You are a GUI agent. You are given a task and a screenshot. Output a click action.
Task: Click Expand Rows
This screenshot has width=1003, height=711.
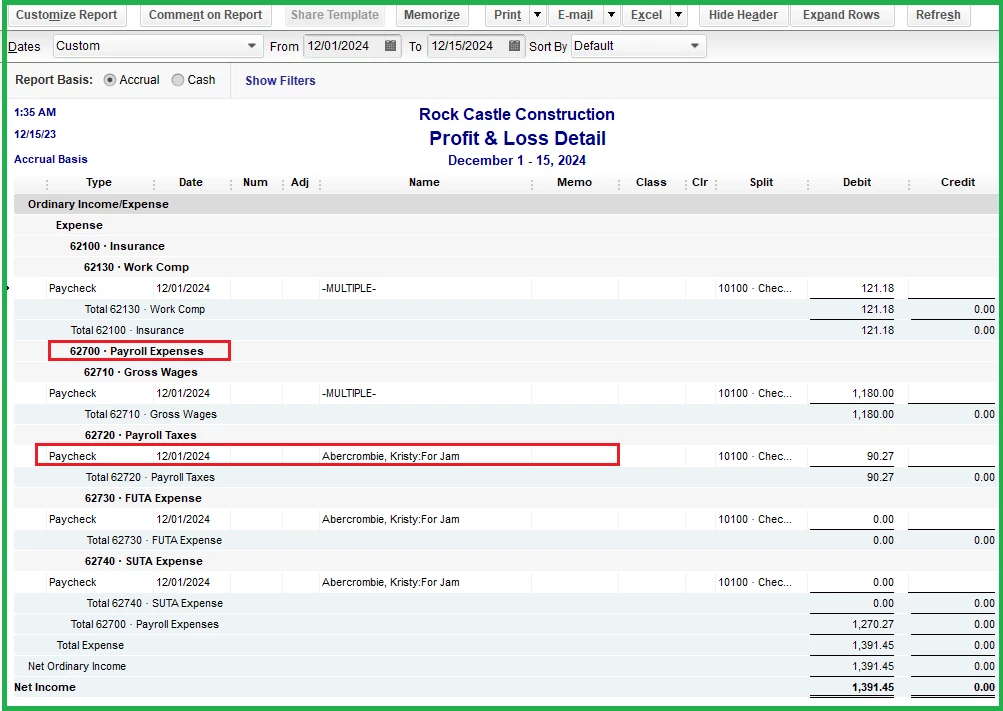pos(841,15)
